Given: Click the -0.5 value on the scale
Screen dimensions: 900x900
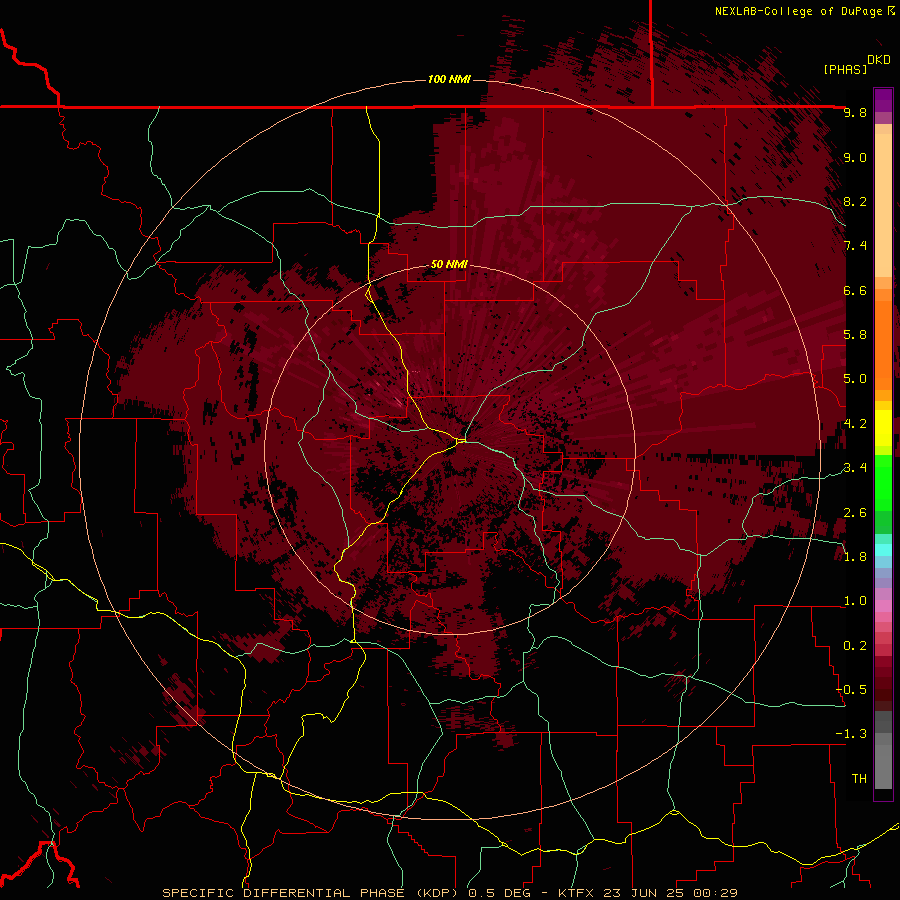Looking at the screenshot, I should pyautogui.click(x=852, y=690).
